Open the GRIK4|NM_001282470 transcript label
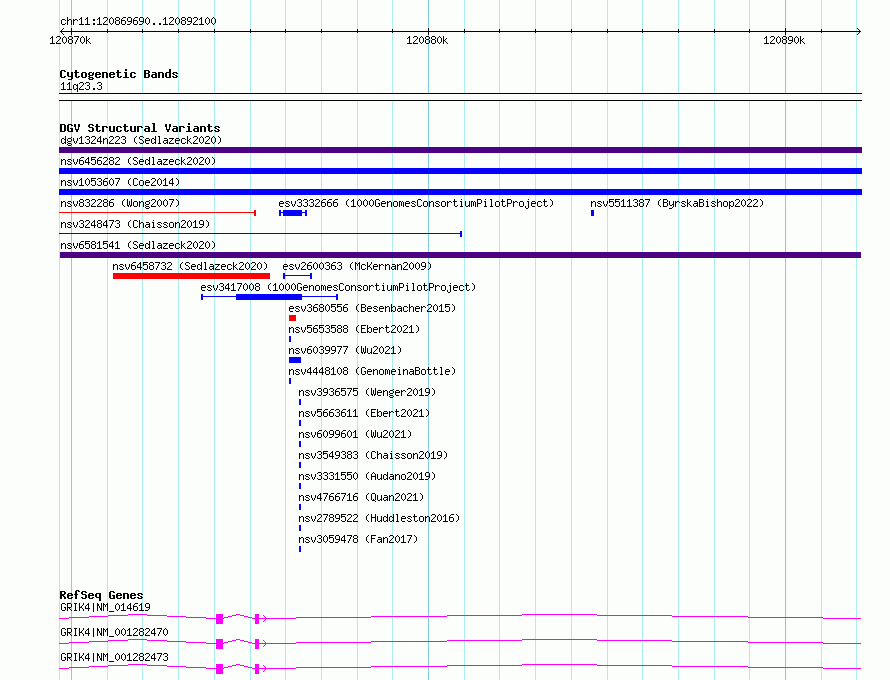Screen dimensions: 890x680 tap(114, 632)
